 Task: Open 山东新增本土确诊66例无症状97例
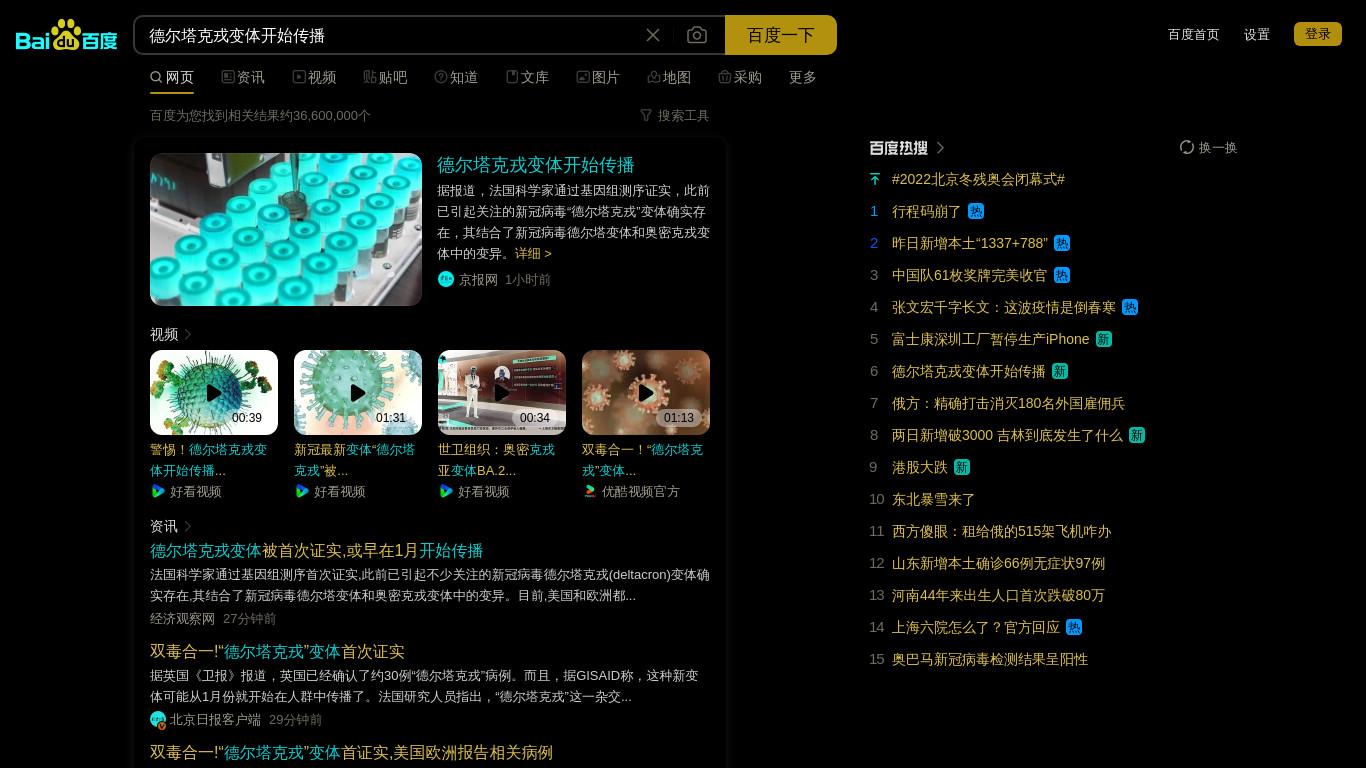pos(998,563)
